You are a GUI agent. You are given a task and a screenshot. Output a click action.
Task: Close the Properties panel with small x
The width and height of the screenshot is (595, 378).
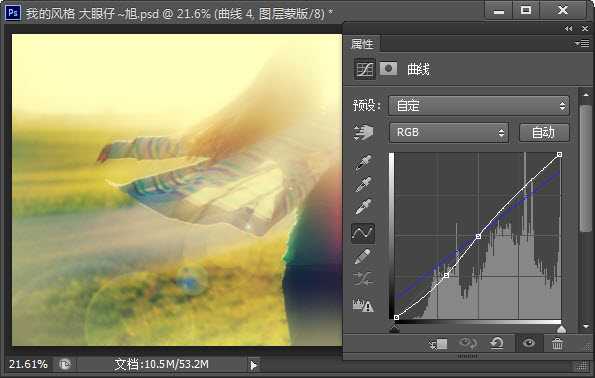(585, 29)
